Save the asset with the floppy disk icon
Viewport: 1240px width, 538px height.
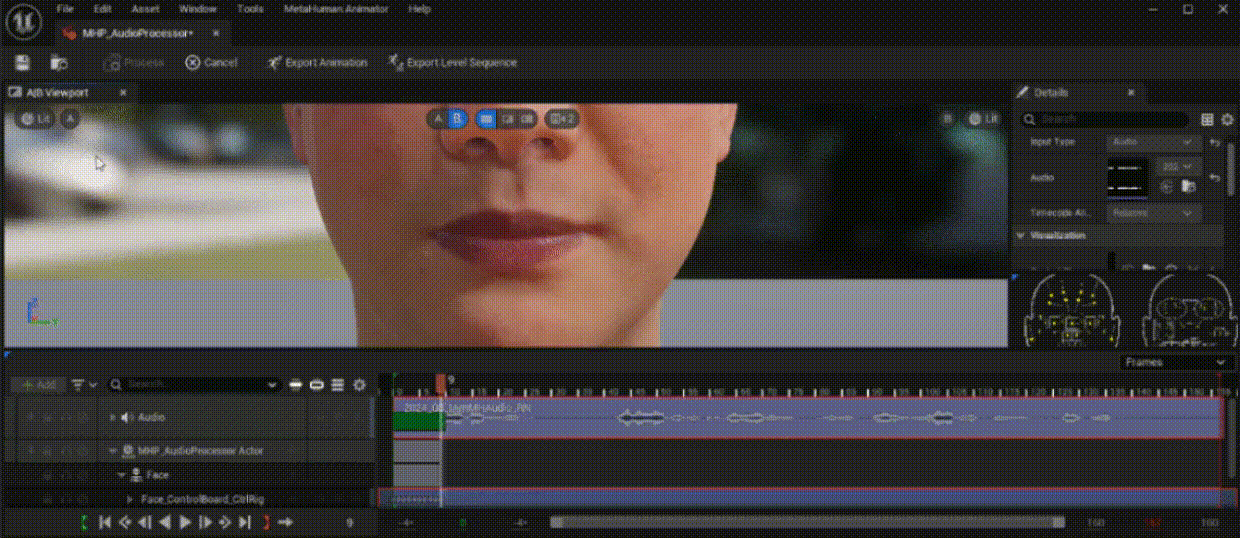point(22,62)
